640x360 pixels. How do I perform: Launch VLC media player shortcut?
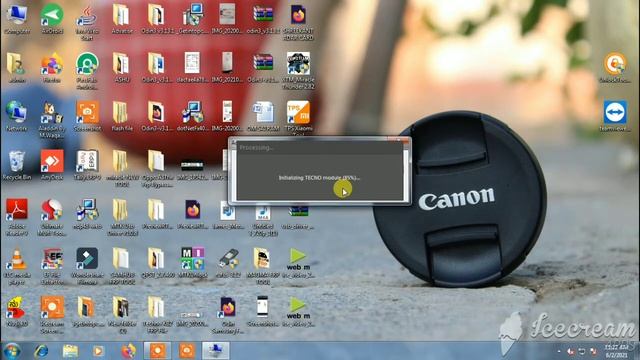click(17, 266)
